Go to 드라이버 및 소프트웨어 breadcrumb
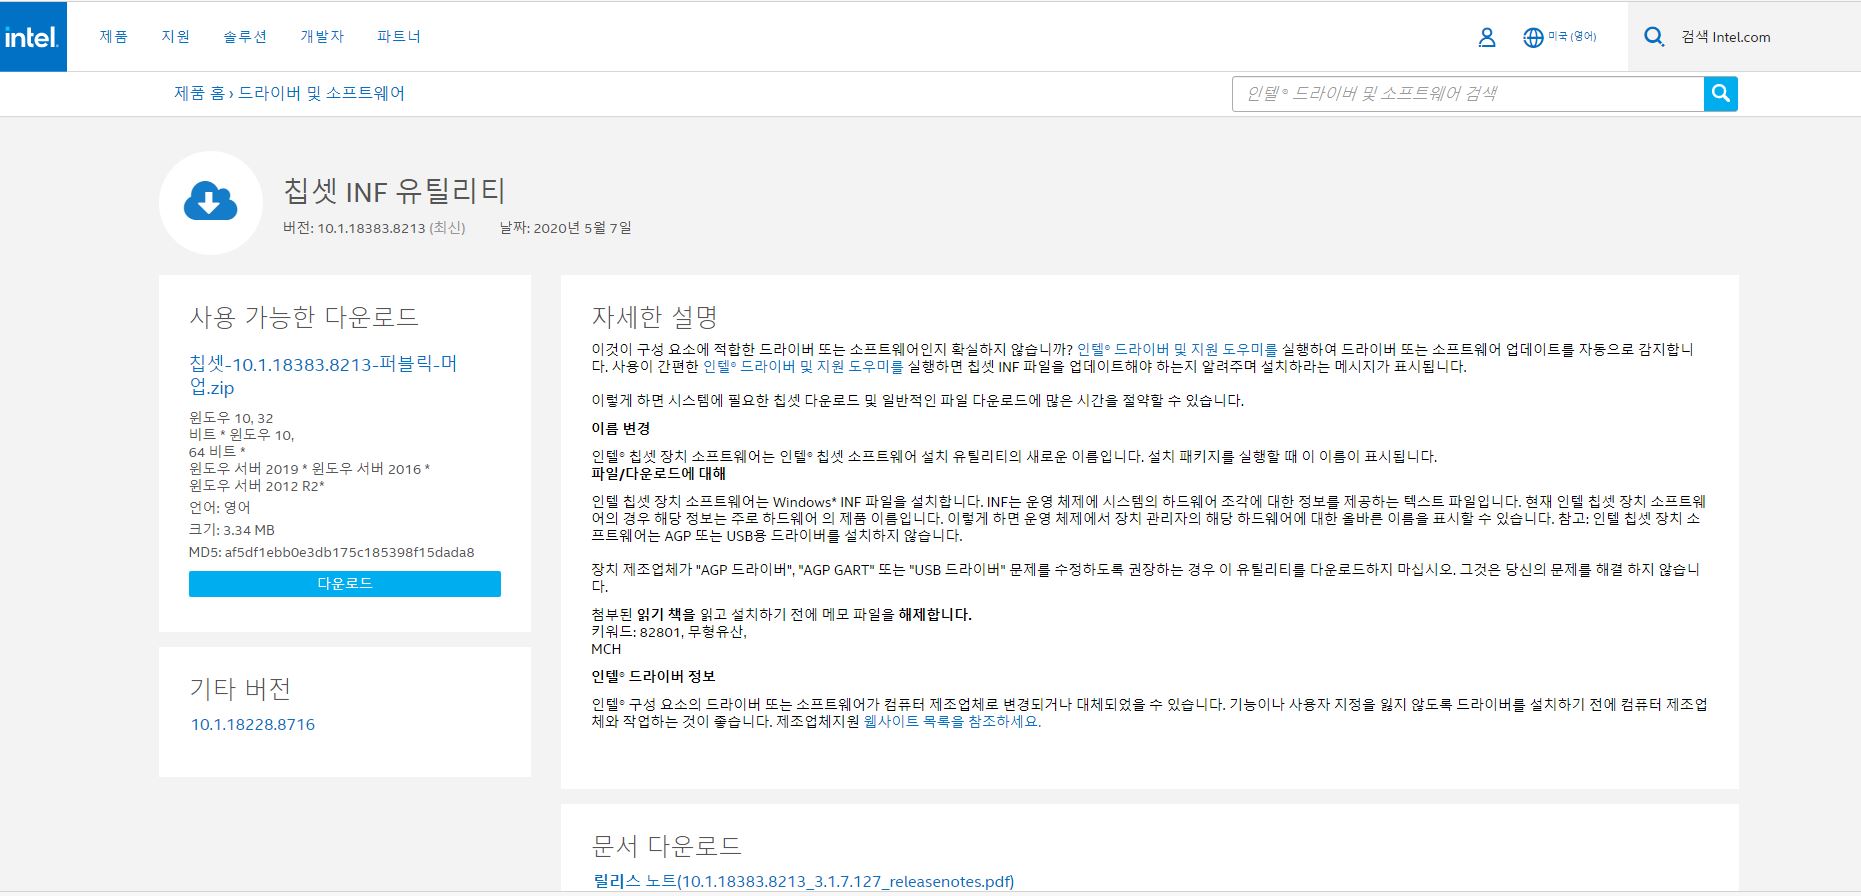The width and height of the screenshot is (1861, 896). point(321,93)
